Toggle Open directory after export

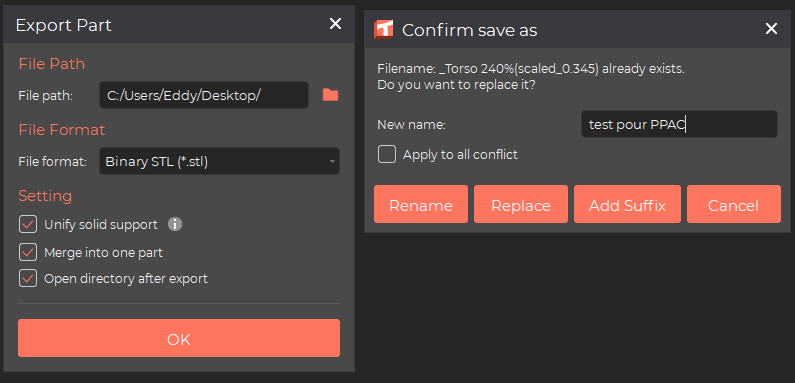click(28, 278)
